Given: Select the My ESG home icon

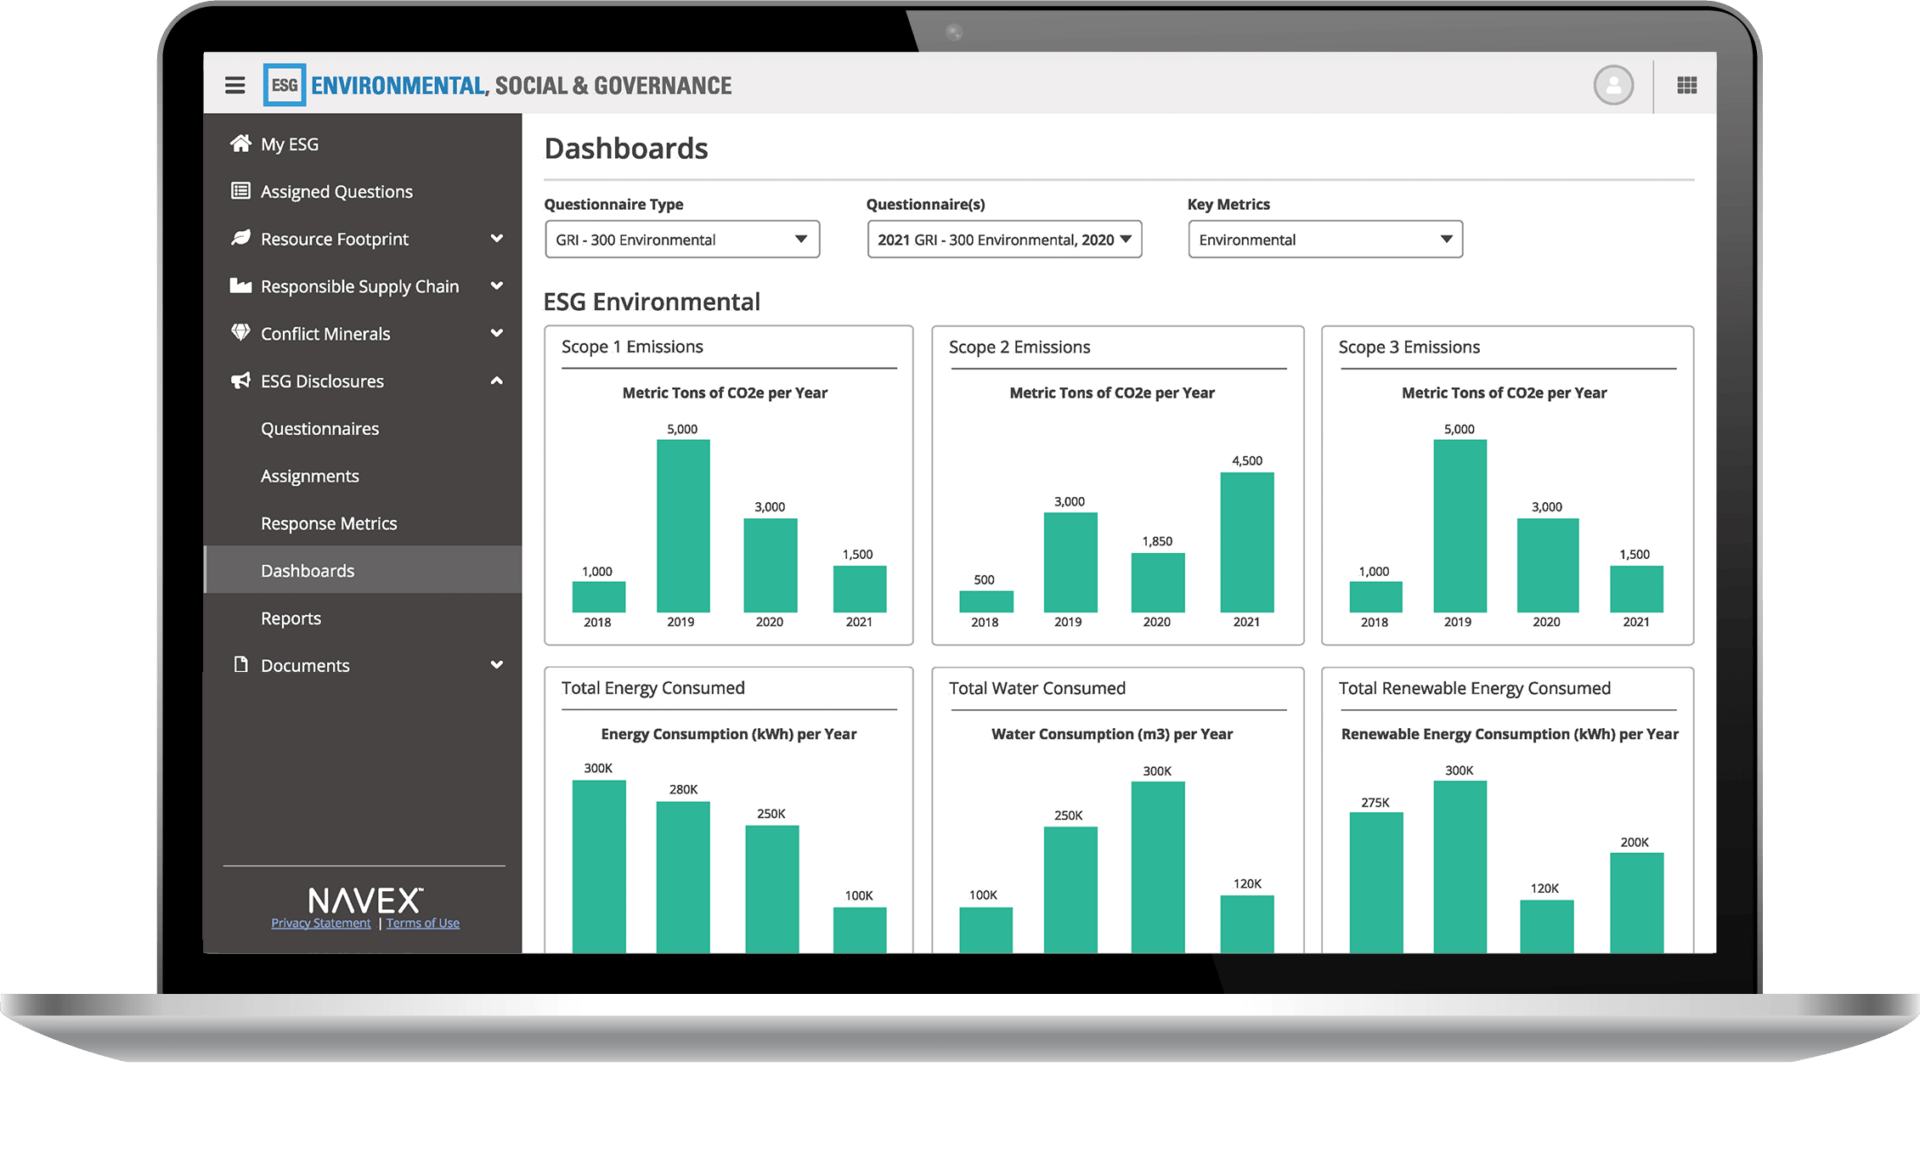Looking at the screenshot, I should tap(239, 143).
